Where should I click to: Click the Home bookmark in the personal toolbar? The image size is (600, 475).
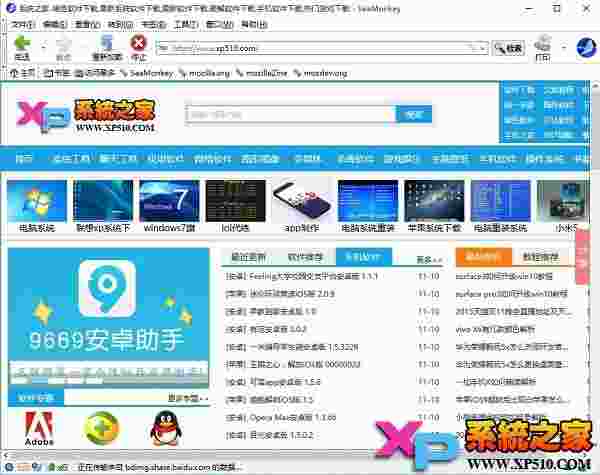point(23,73)
